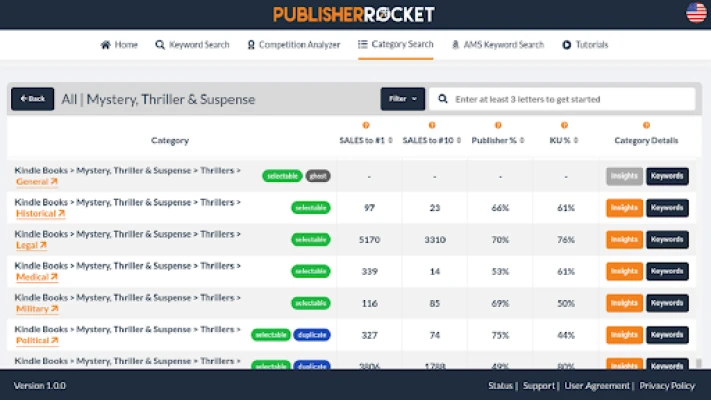Click Insights for the Legal category

coord(624,240)
